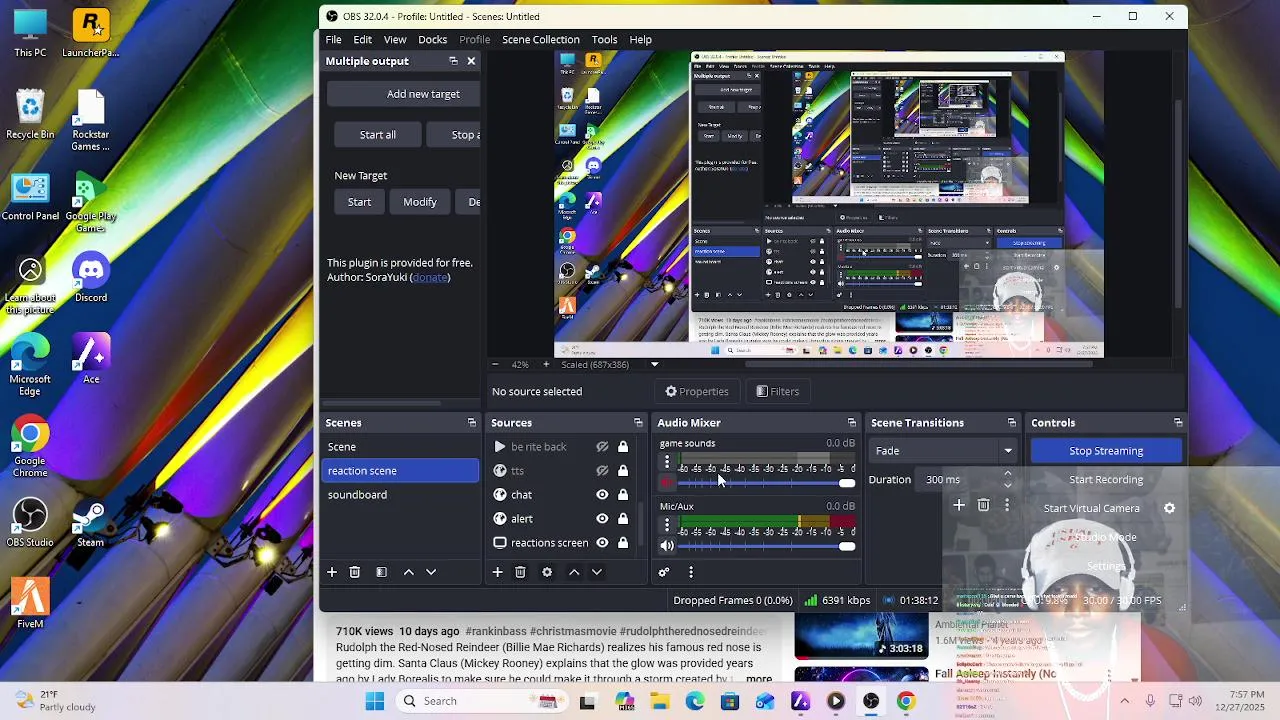Unmute the game sounds channel

pos(667,483)
